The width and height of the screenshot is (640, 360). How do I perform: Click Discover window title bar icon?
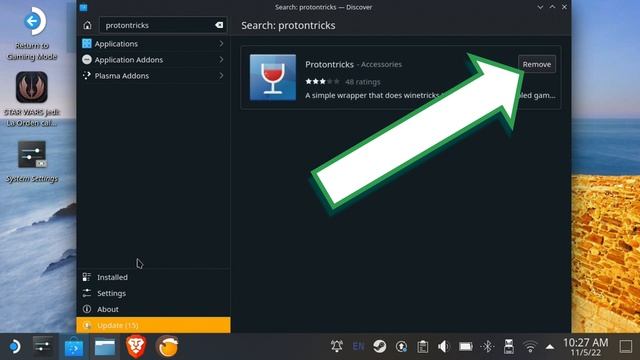point(84,7)
